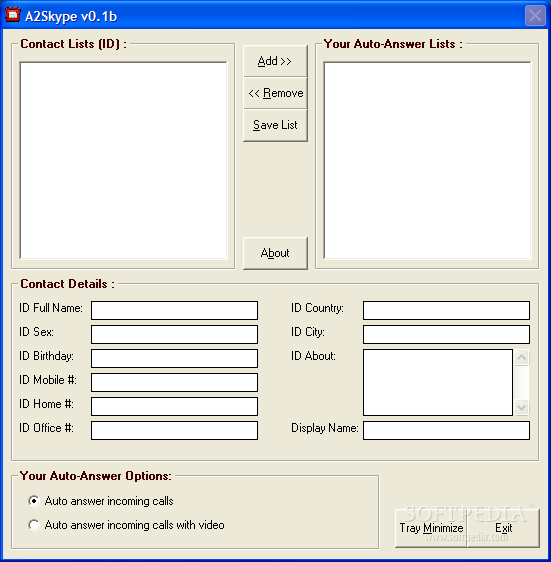Save the auto-answer list
This screenshot has width=551, height=562.
275,125
